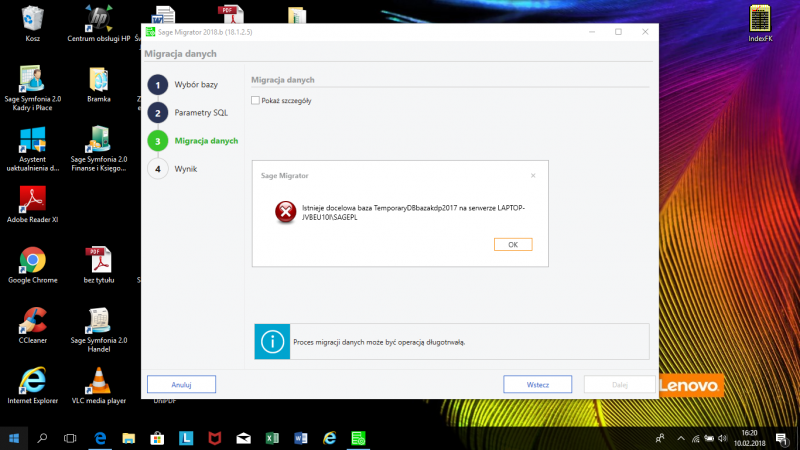Open VLC media player desktop icon

coord(98,385)
